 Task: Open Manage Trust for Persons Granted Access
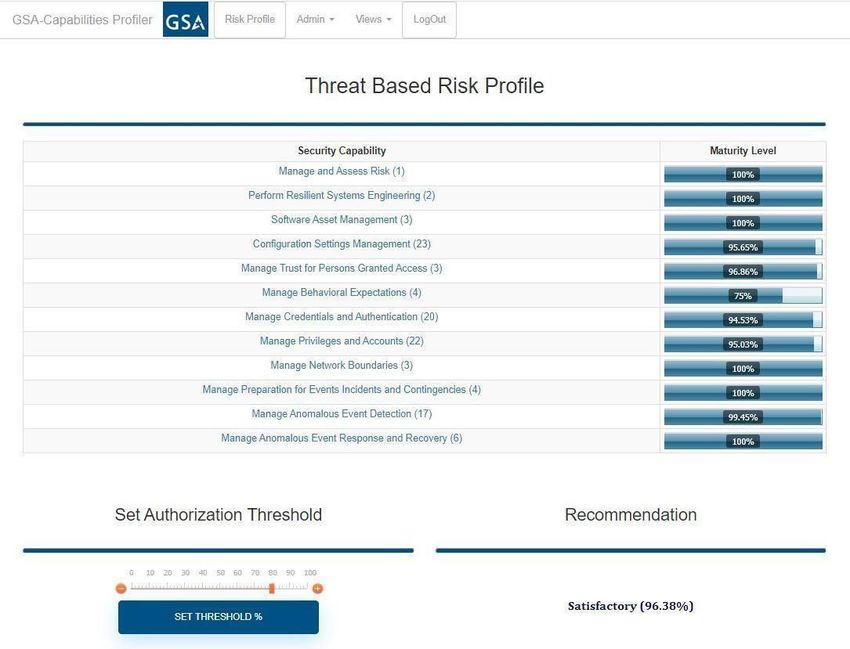[342, 268]
